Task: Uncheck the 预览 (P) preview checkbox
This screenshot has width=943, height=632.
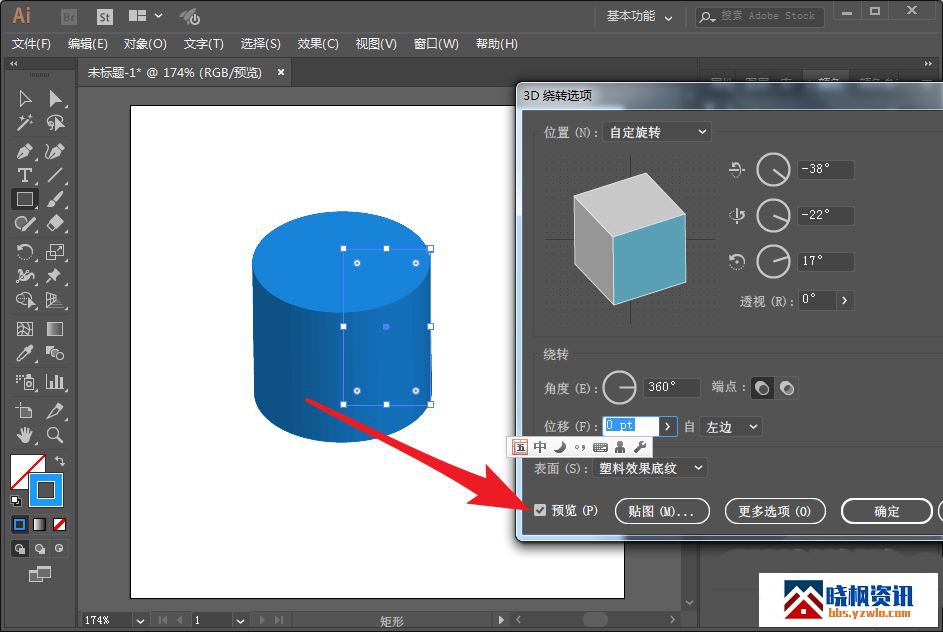Action: [540, 511]
